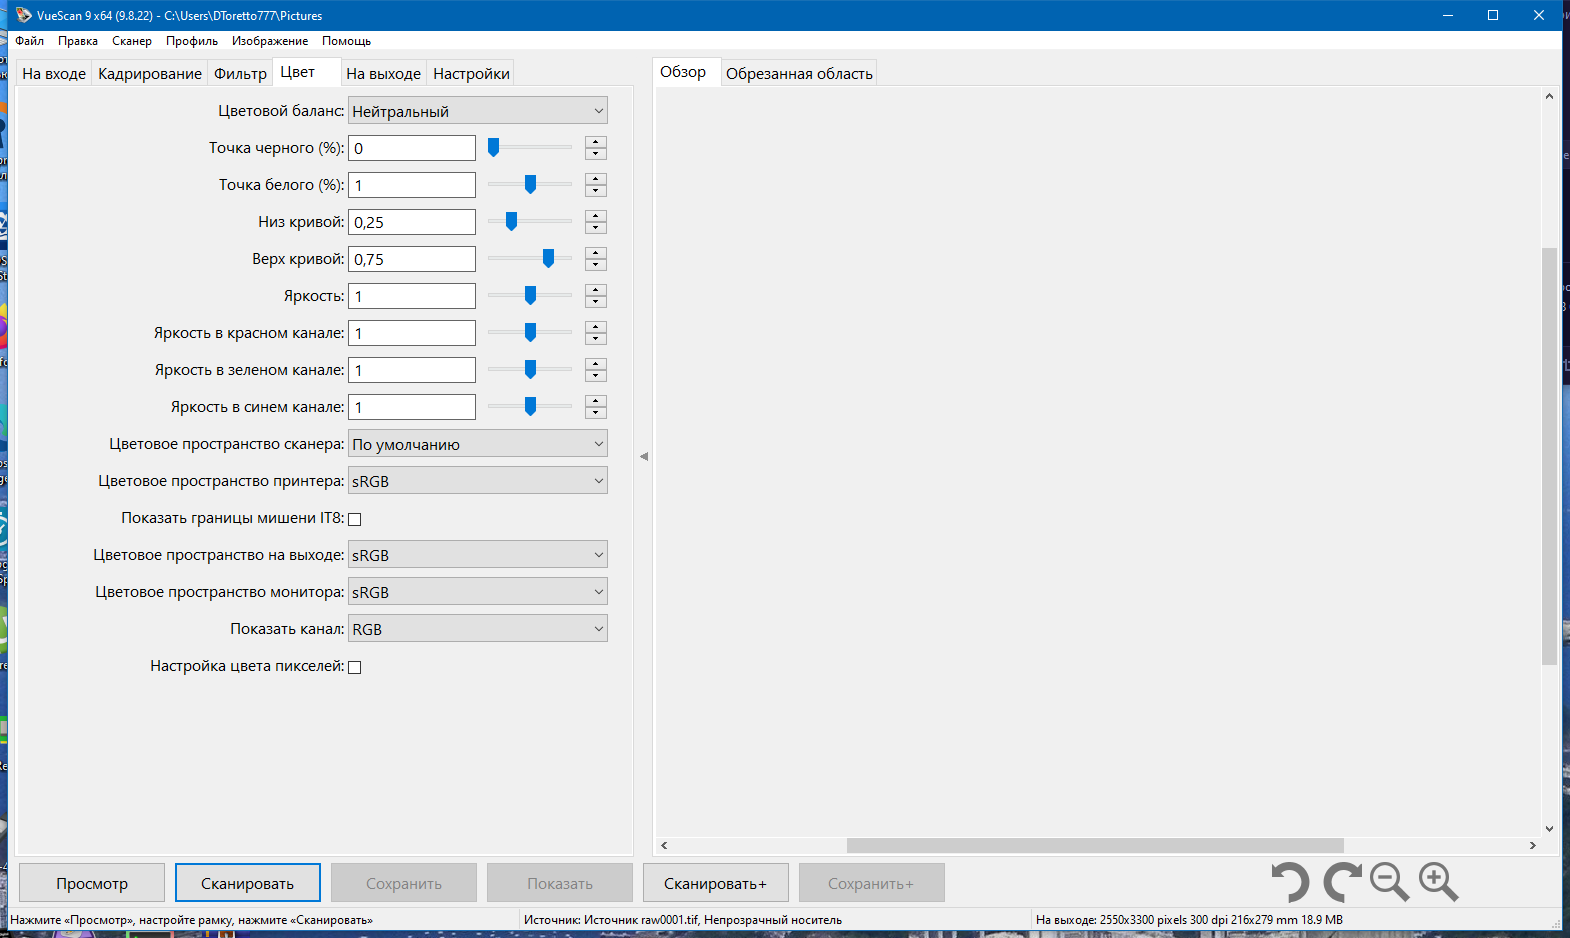Switch to the Фильтр tab

240,74
